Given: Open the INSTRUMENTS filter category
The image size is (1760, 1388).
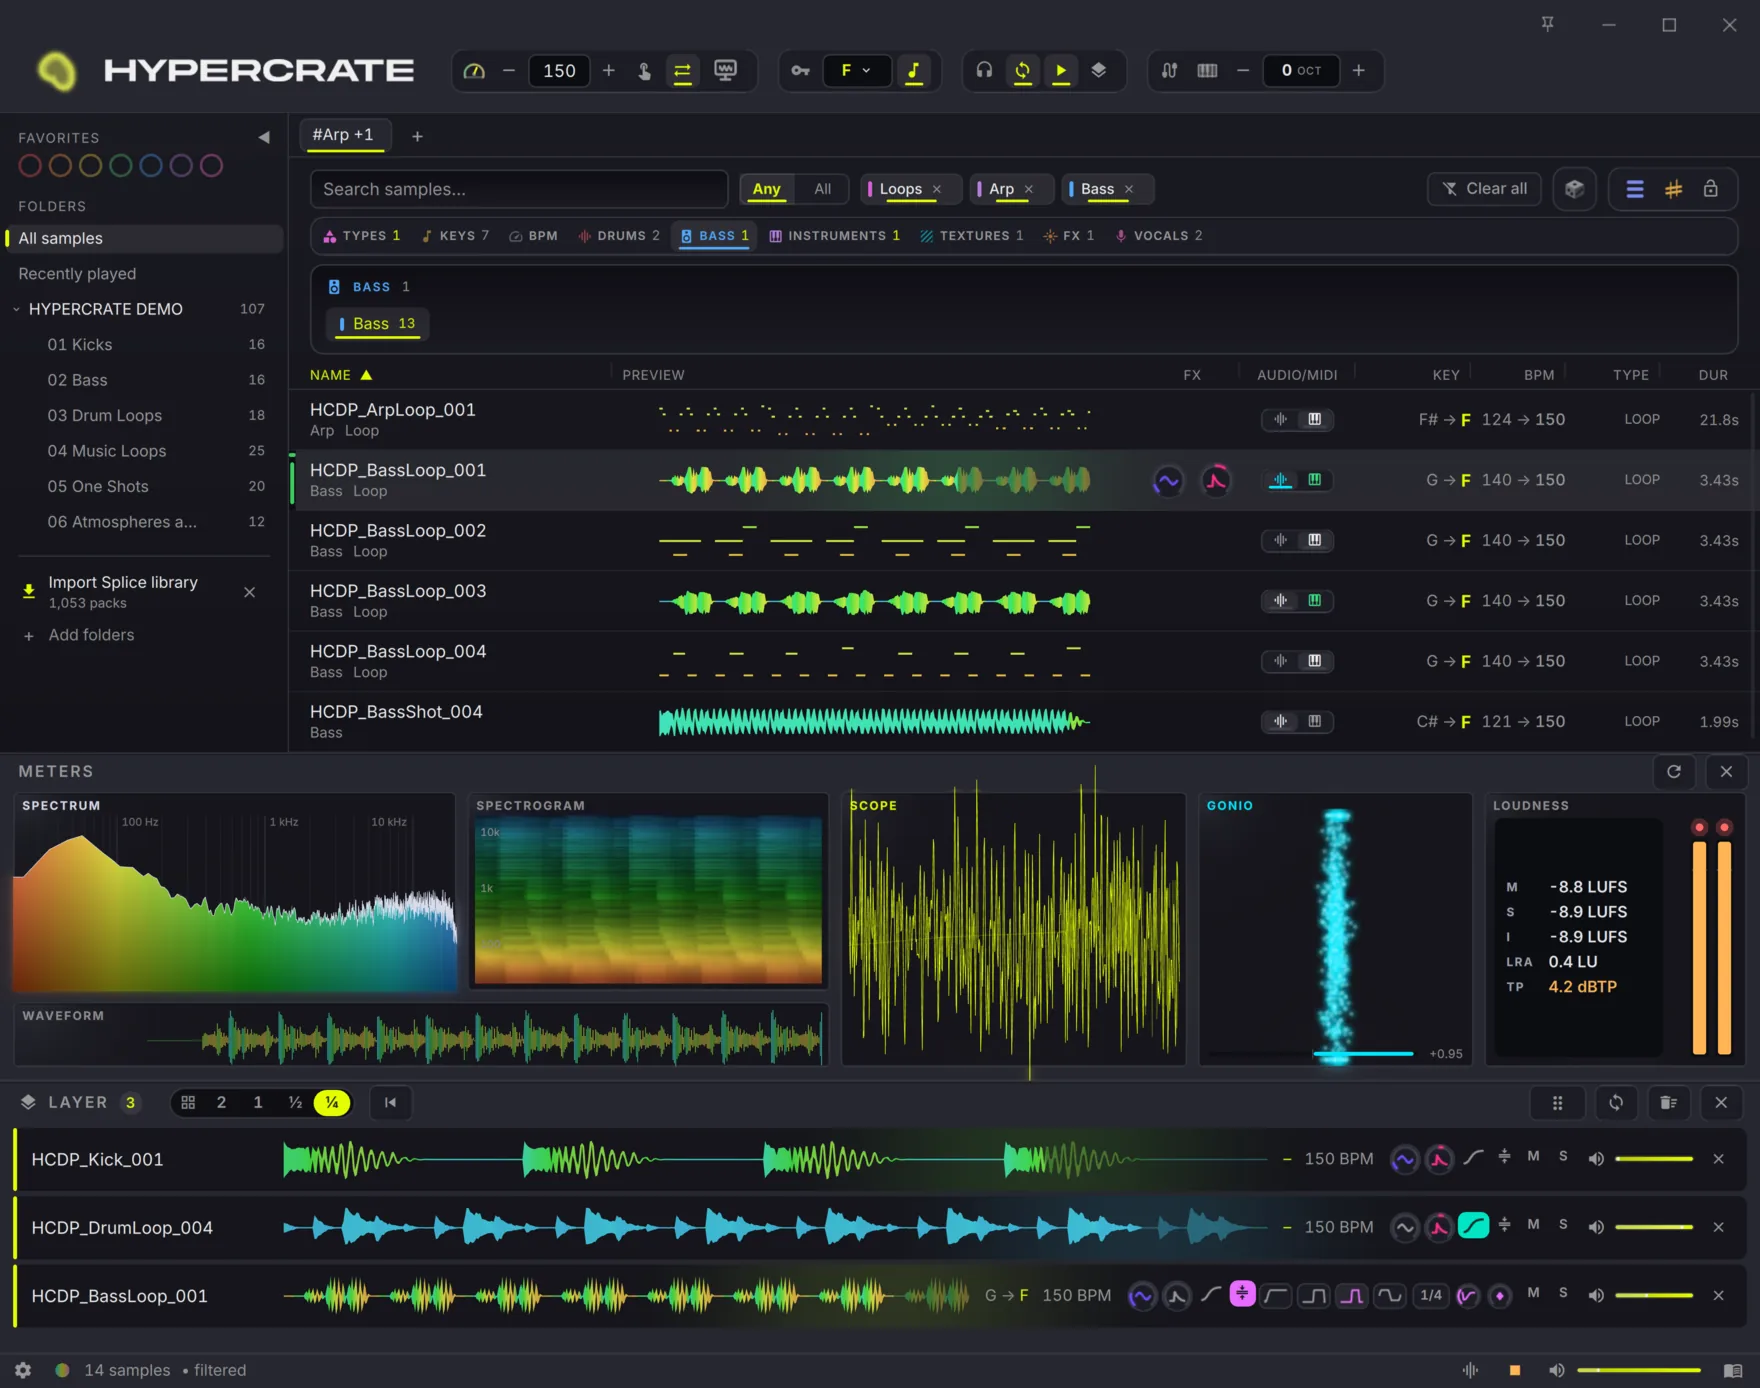Looking at the screenshot, I should [x=834, y=236].
